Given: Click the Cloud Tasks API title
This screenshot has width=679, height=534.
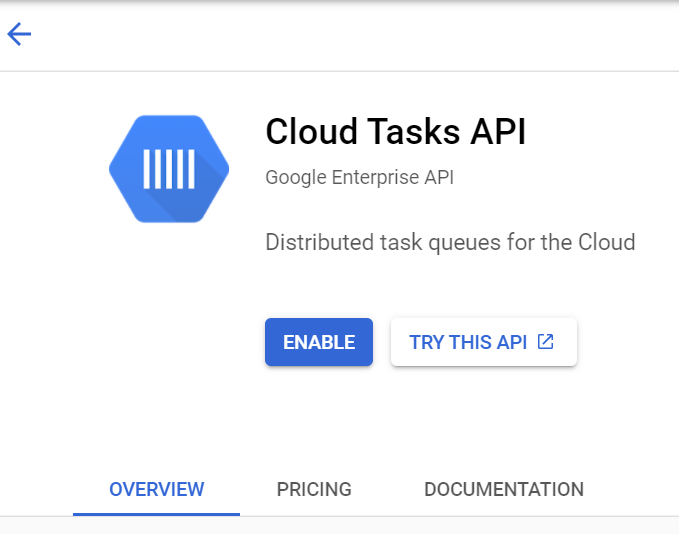Looking at the screenshot, I should pyautogui.click(x=395, y=131).
